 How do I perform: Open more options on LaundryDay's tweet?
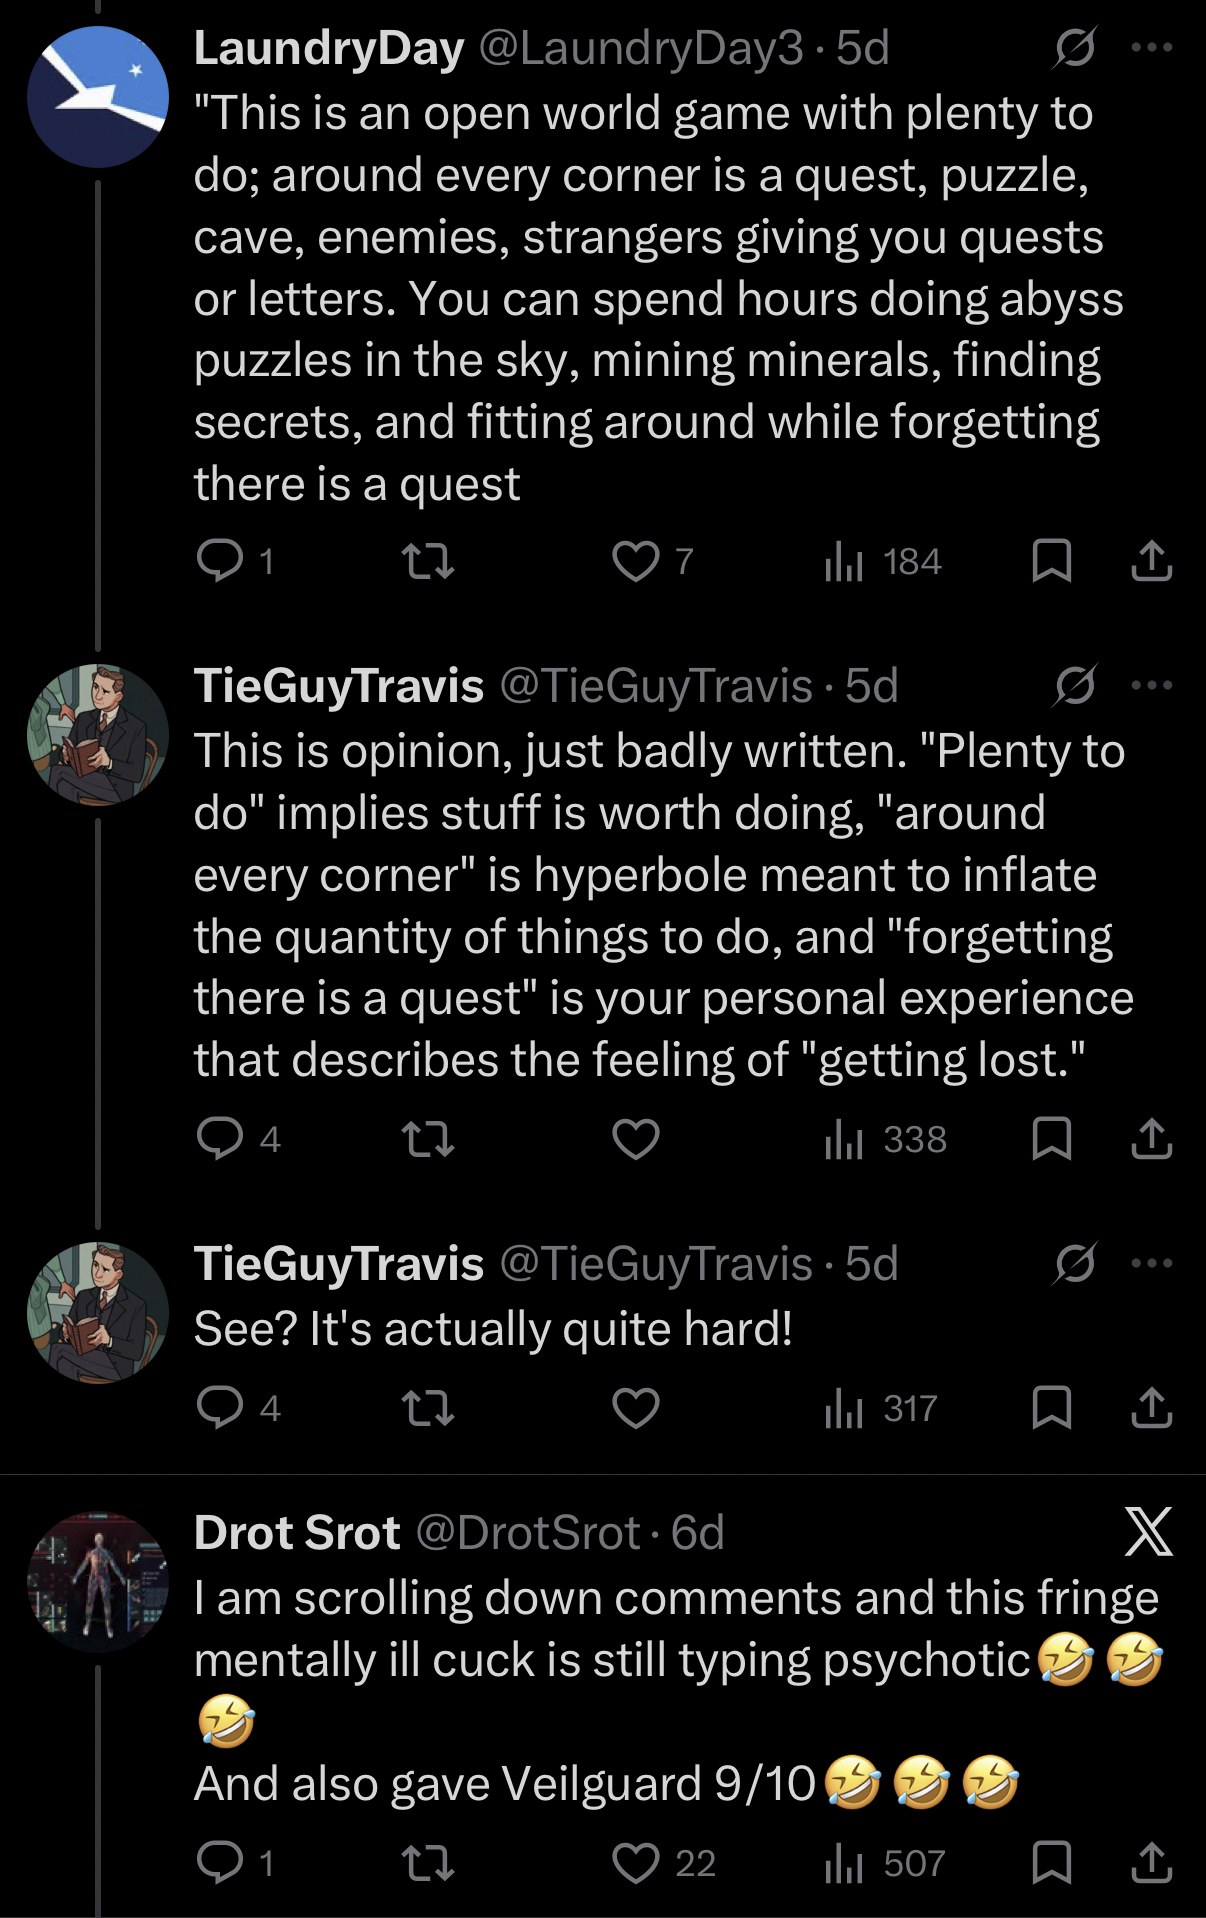point(1151,47)
